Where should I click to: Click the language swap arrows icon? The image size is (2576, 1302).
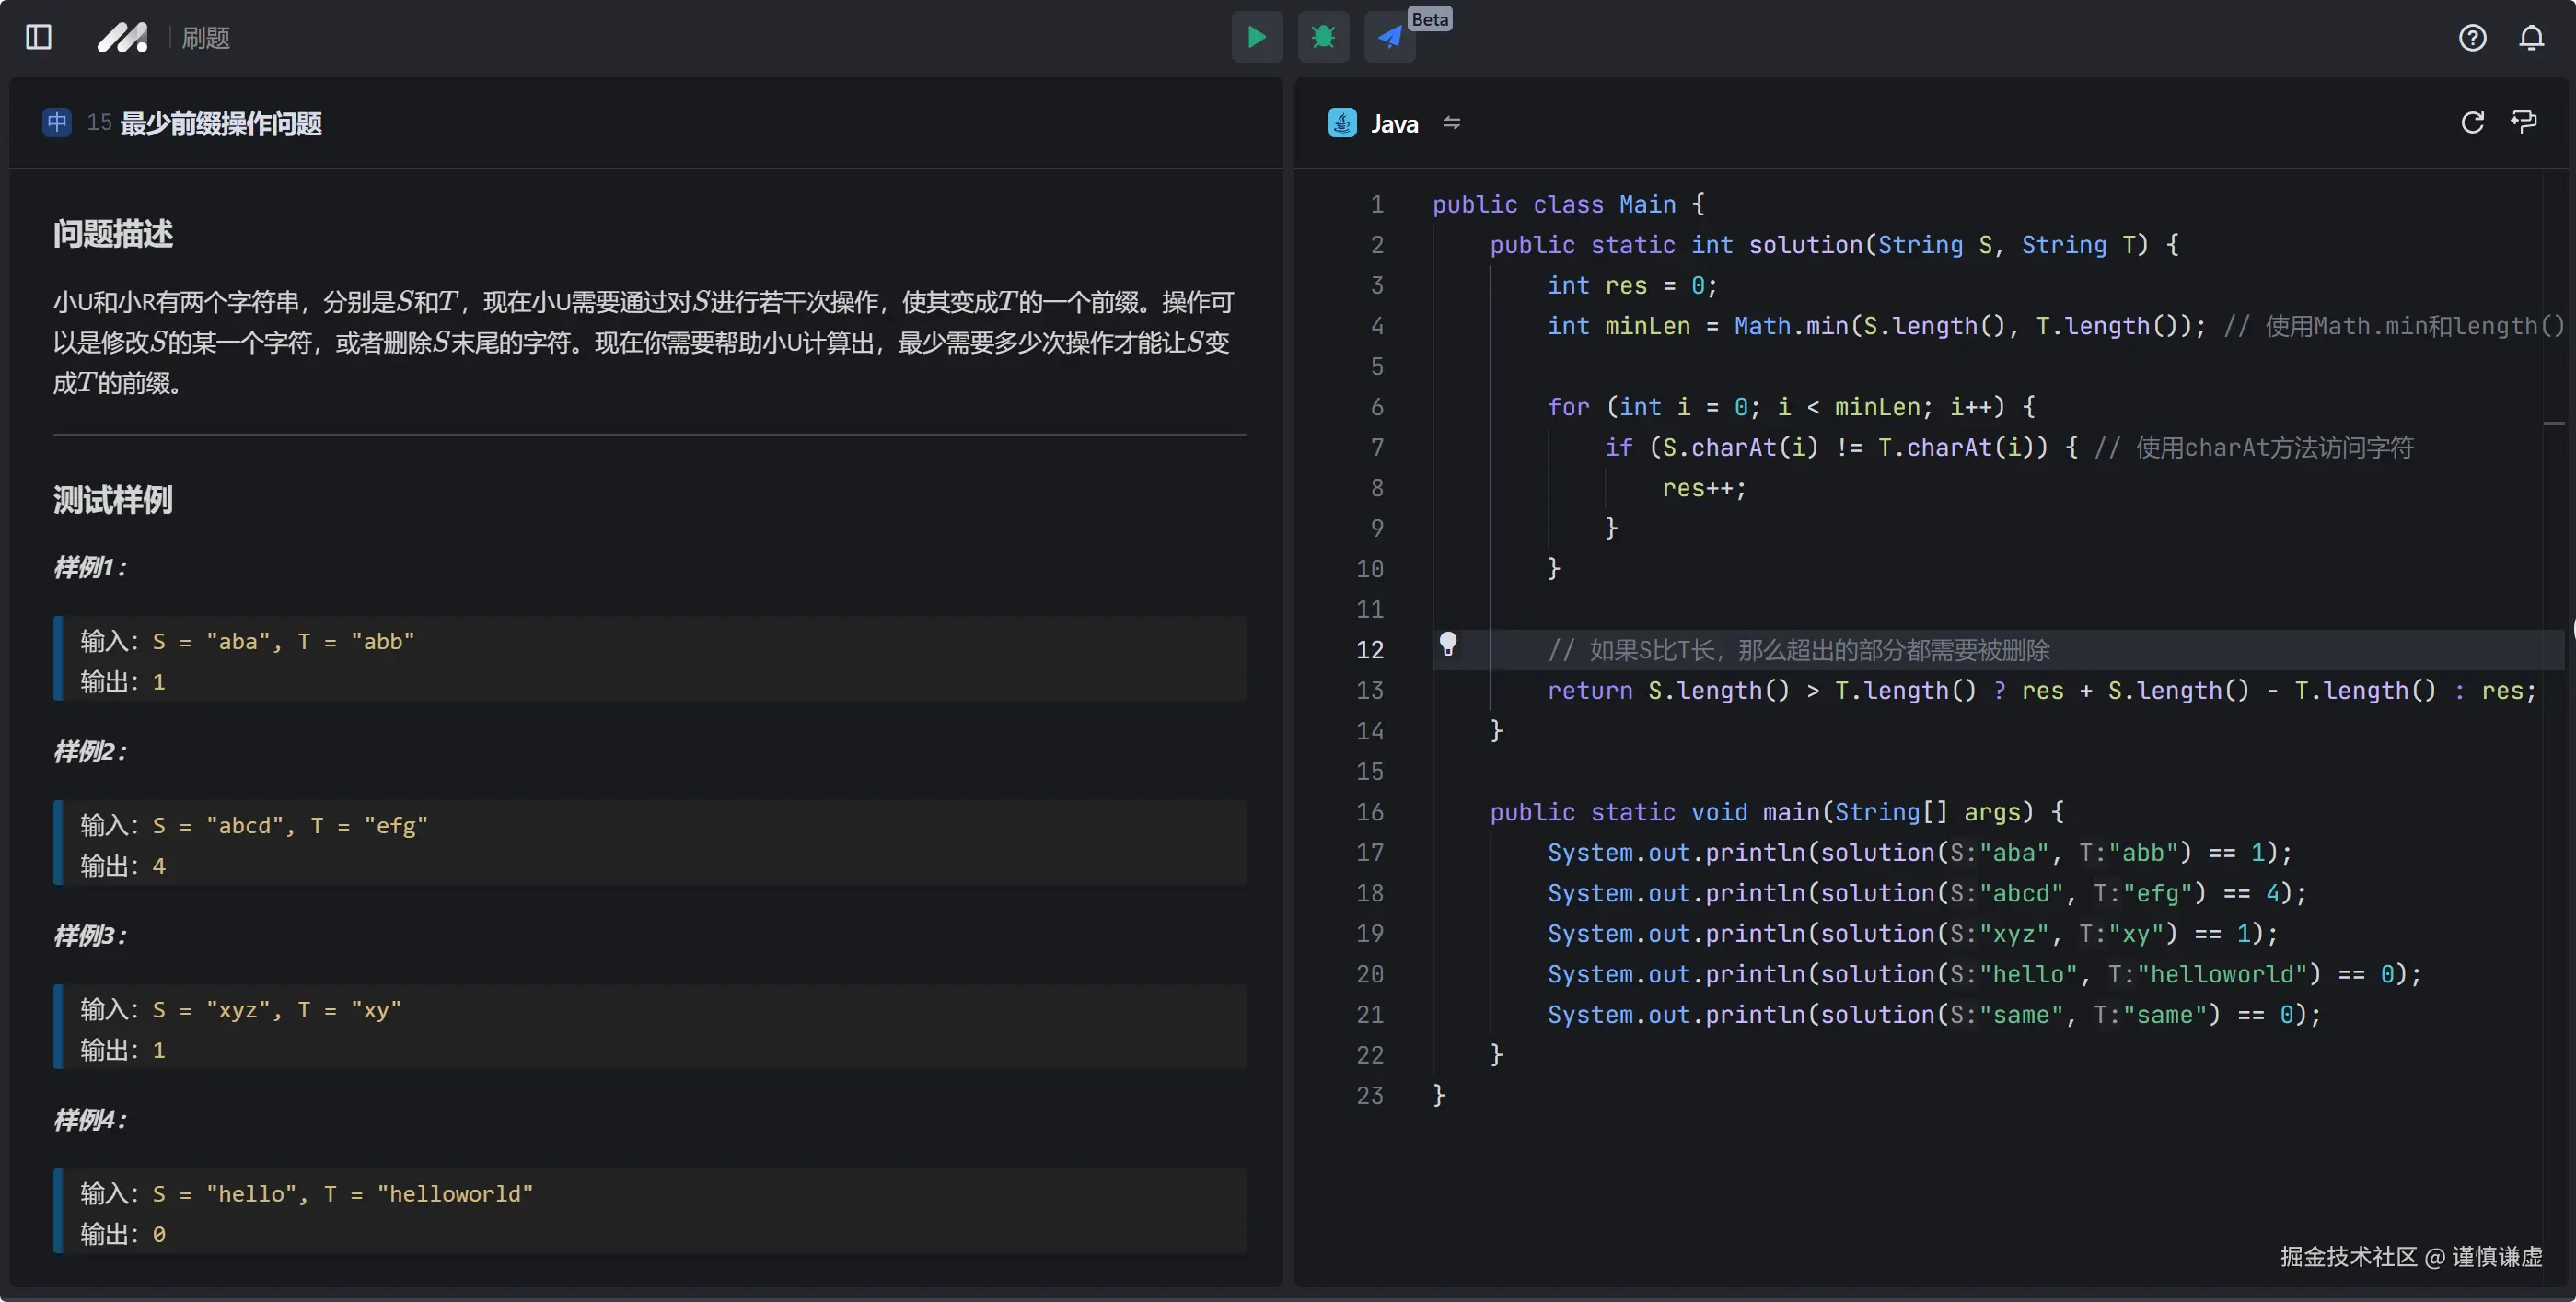(x=1451, y=123)
